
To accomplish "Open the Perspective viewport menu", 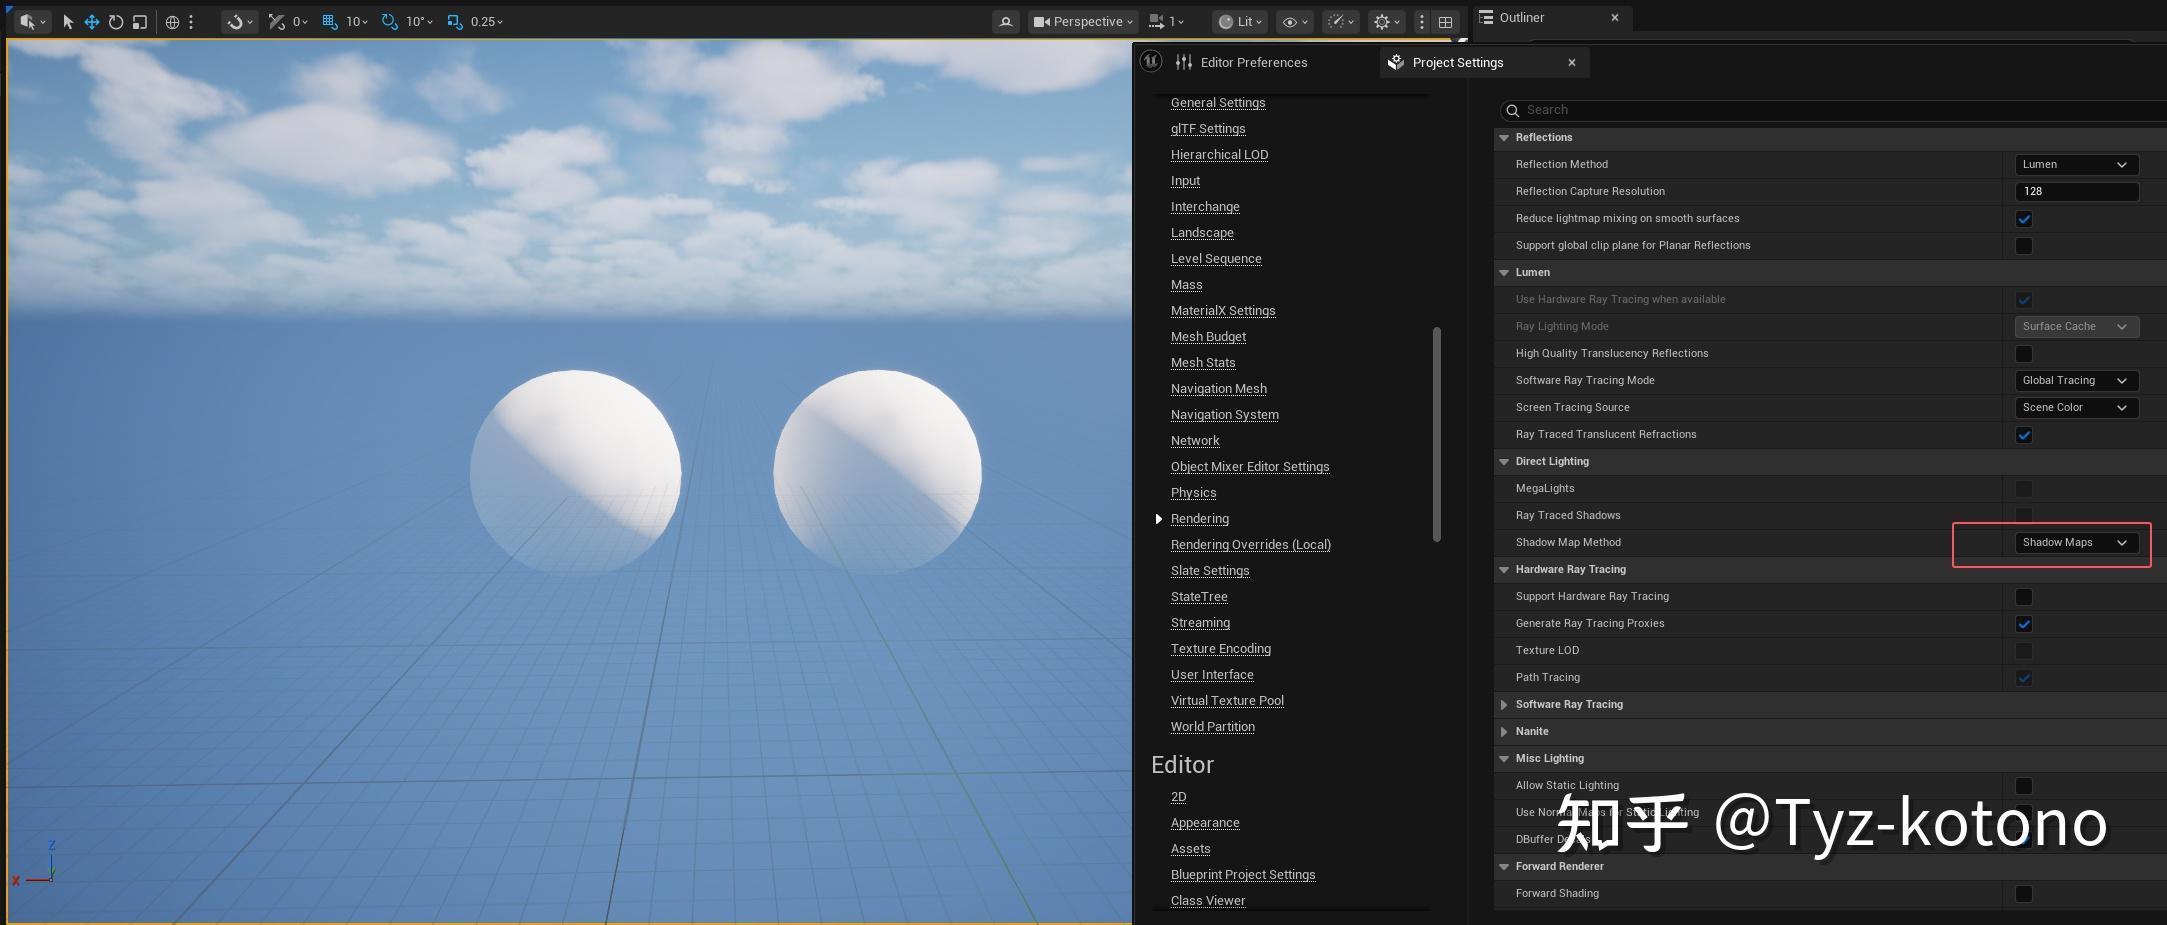I will pos(1083,21).
